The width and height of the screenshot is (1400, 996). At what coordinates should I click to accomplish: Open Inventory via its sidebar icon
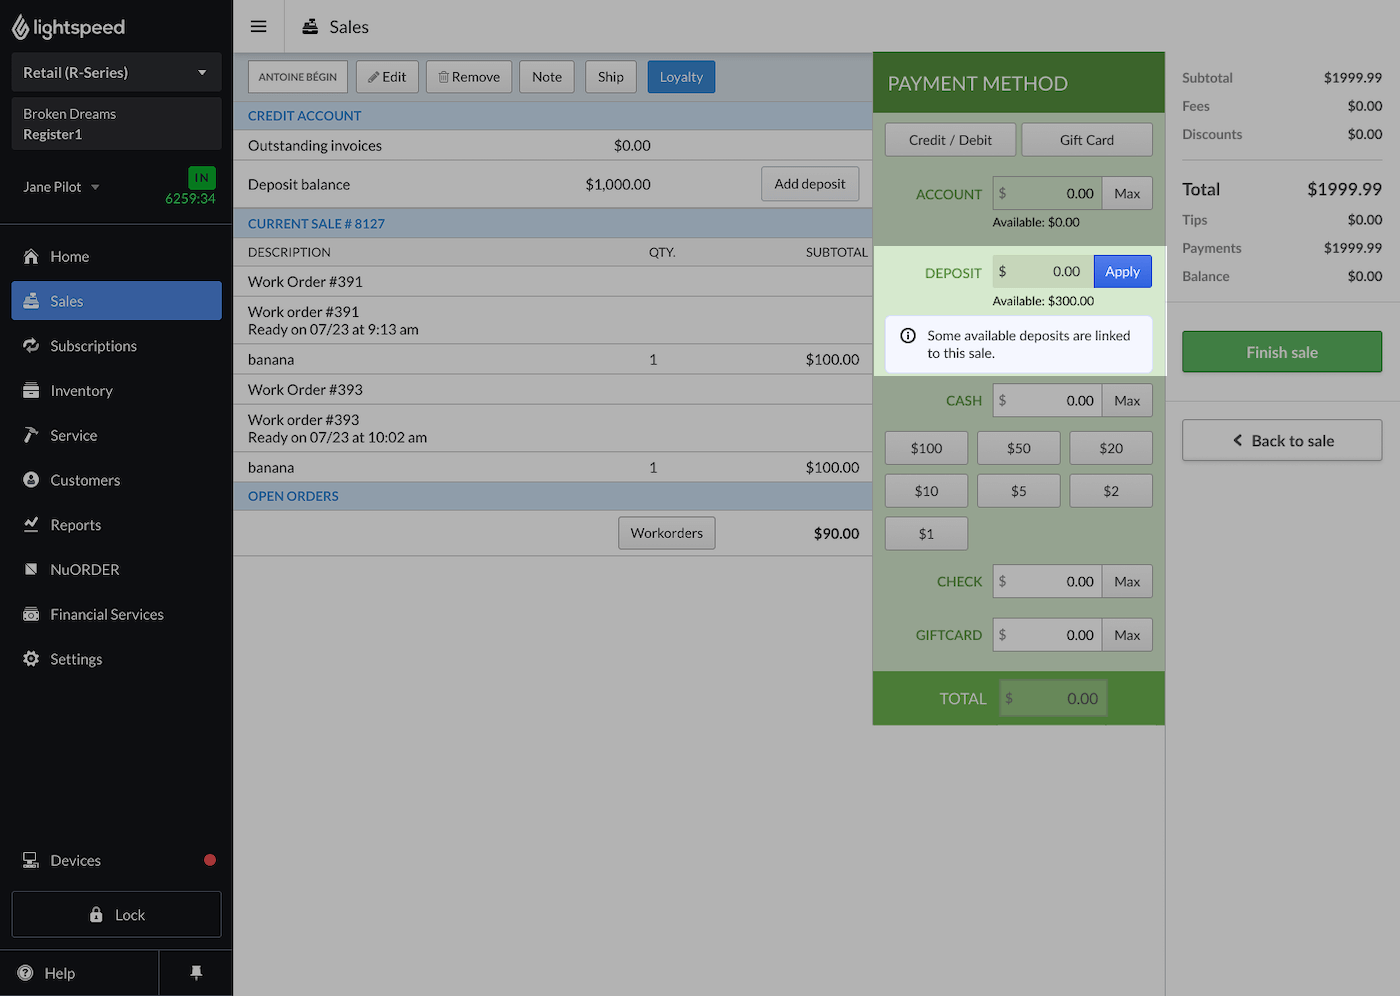[x=31, y=390]
